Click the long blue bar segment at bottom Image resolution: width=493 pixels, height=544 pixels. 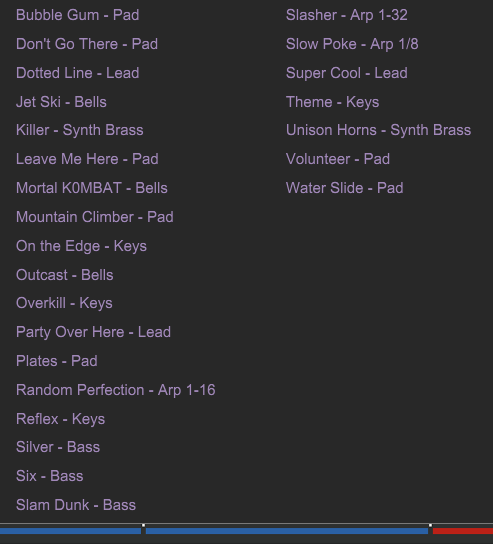coord(287,531)
